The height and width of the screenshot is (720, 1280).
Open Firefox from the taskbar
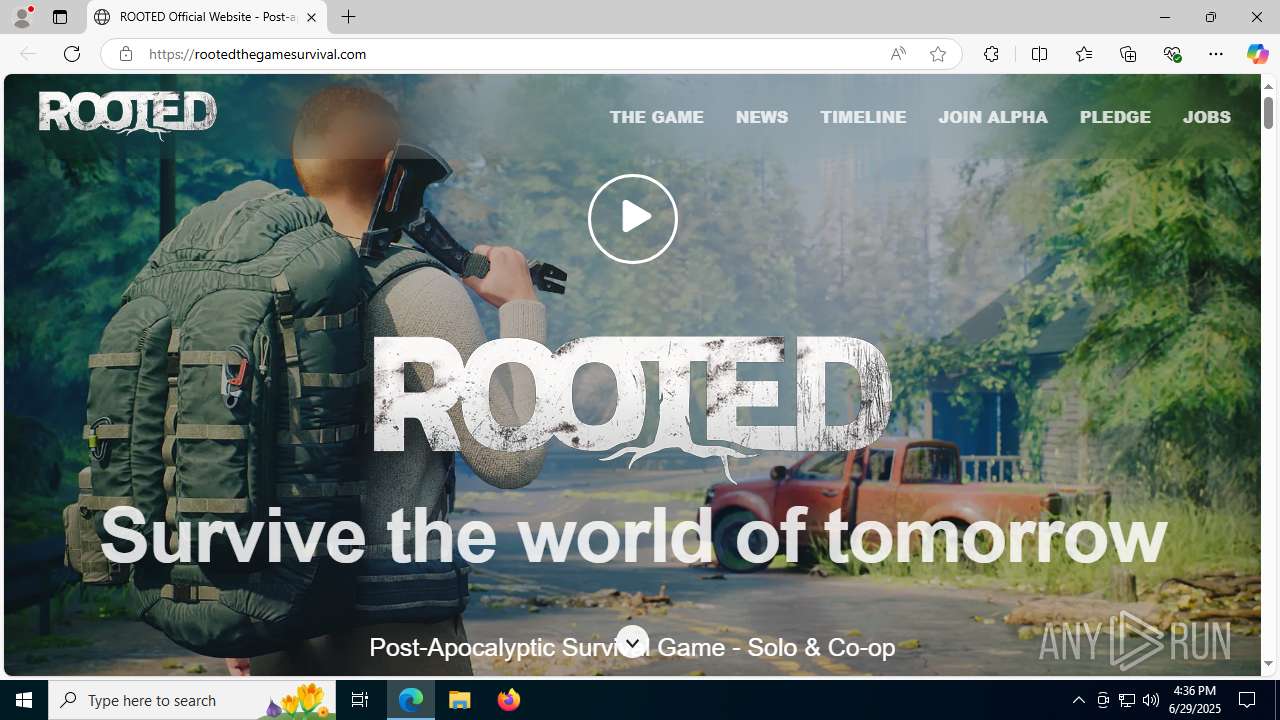click(x=509, y=700)
